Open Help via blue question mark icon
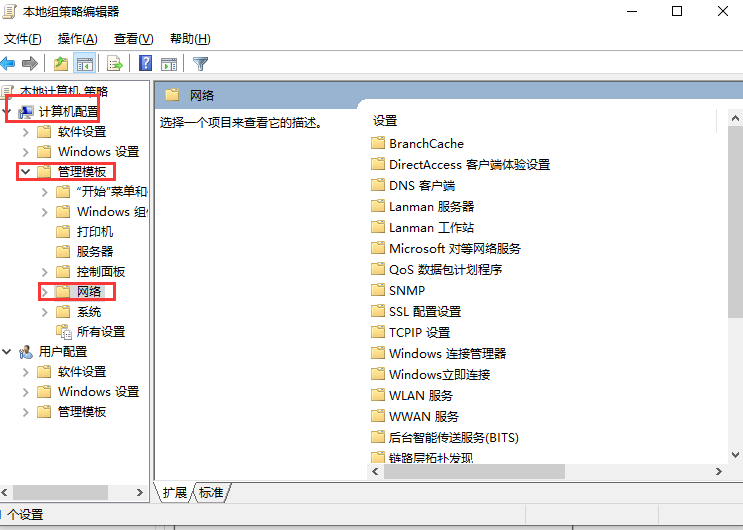 pyautogui.click(x=146, y=64)
